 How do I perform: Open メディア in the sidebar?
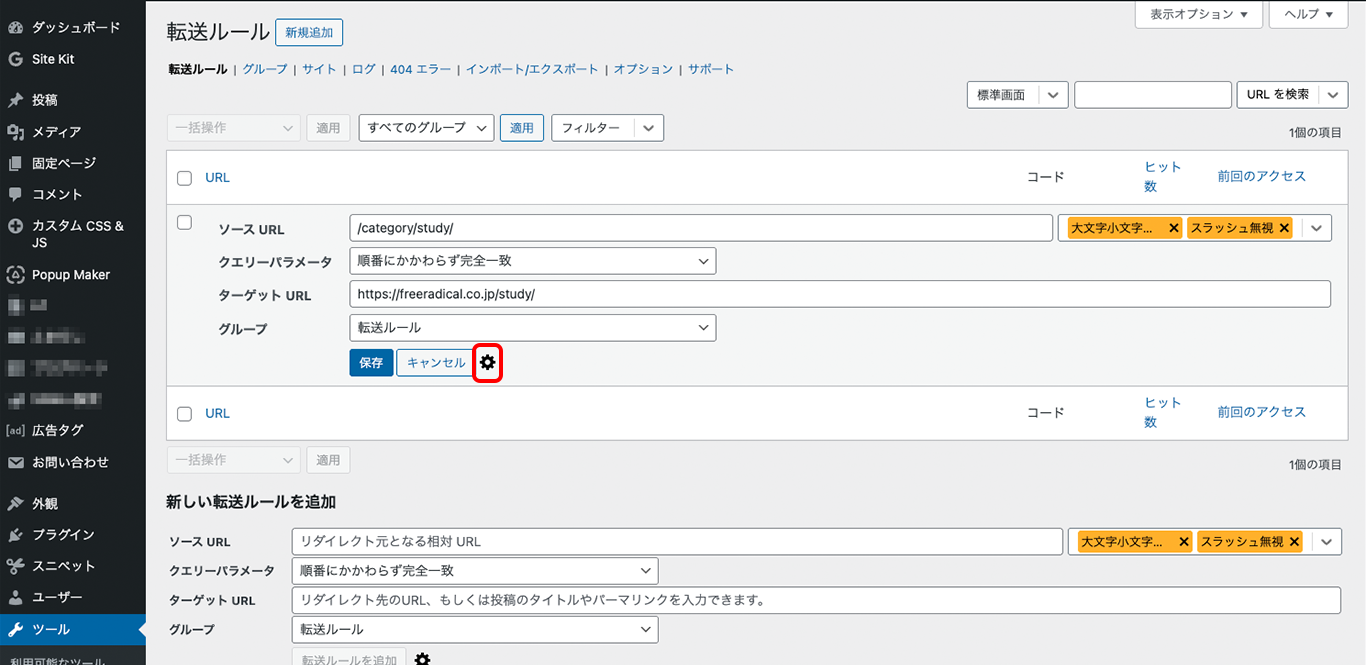pyautogui.click(x=56, y=132)
